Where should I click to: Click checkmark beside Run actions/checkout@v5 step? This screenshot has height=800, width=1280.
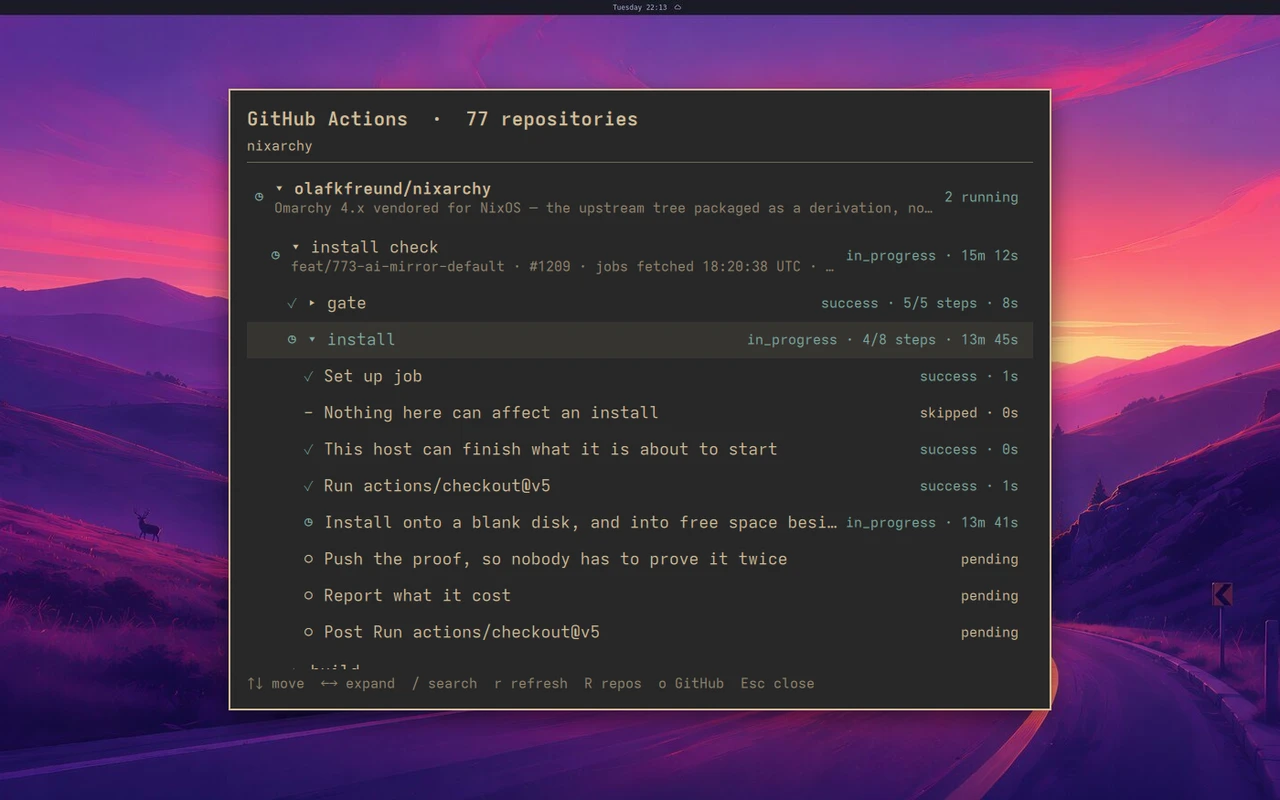[x=309, y=486]
